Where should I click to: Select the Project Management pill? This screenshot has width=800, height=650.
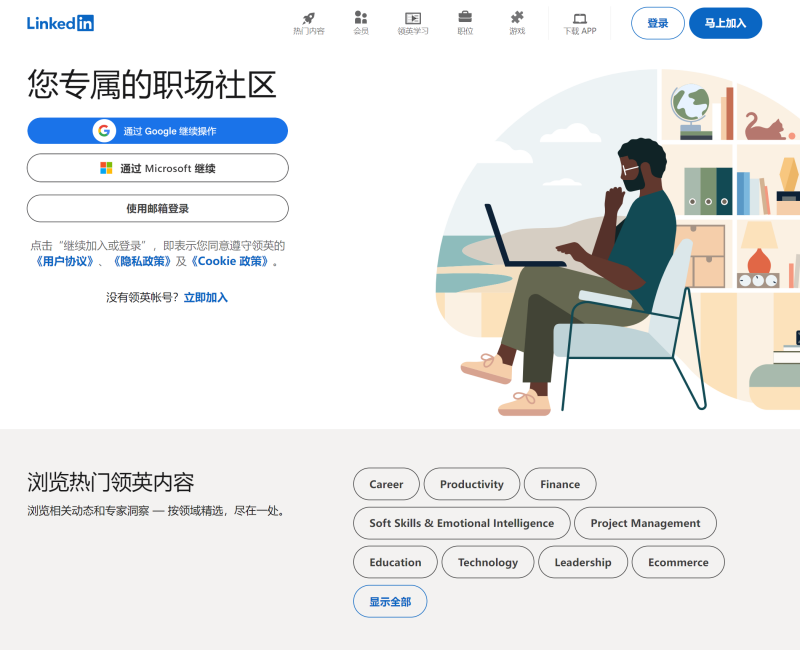click(x=645, y=523)
